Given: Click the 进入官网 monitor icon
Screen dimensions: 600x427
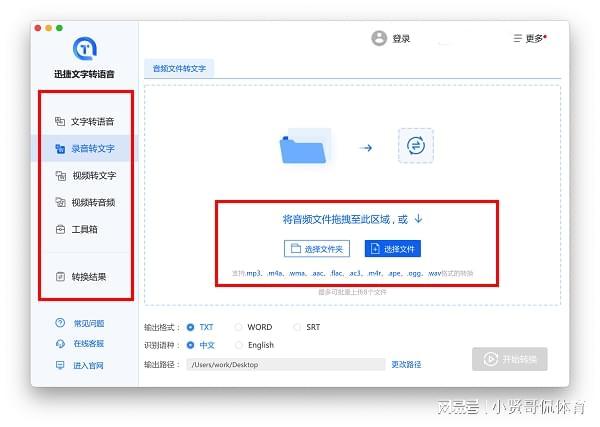Looking at the screenshot, I should coord(60,365).
